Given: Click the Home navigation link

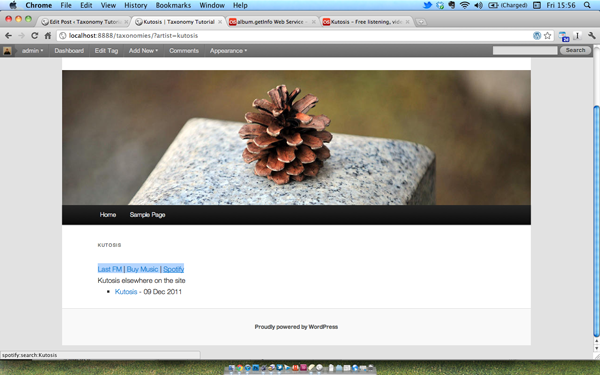Looking at the screenshot, I should pyautogui.click(x=108, y=215).
